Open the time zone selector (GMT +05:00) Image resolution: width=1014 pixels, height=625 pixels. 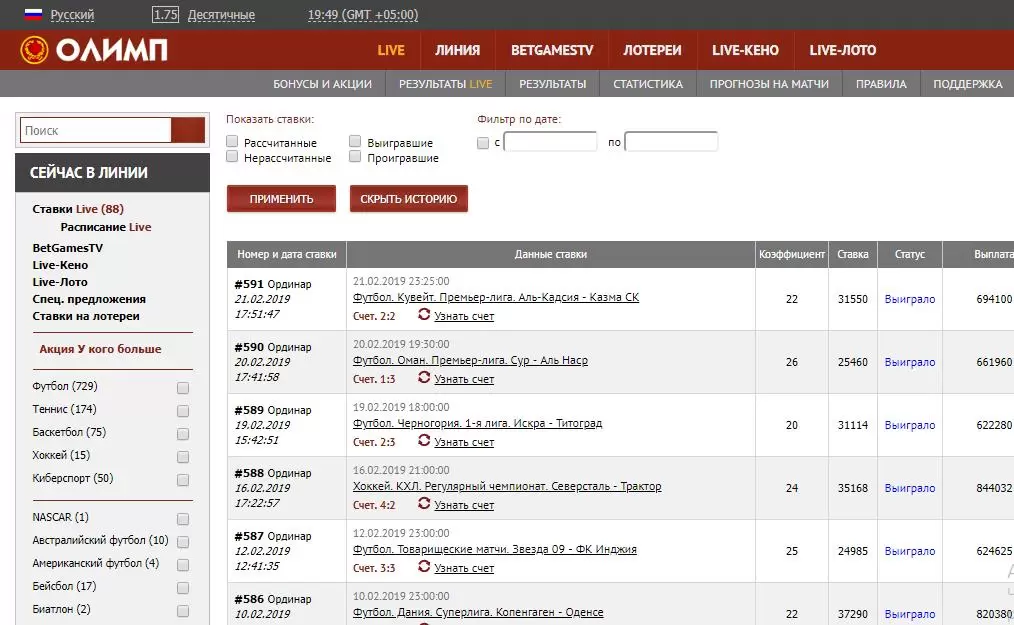[363, 15]
